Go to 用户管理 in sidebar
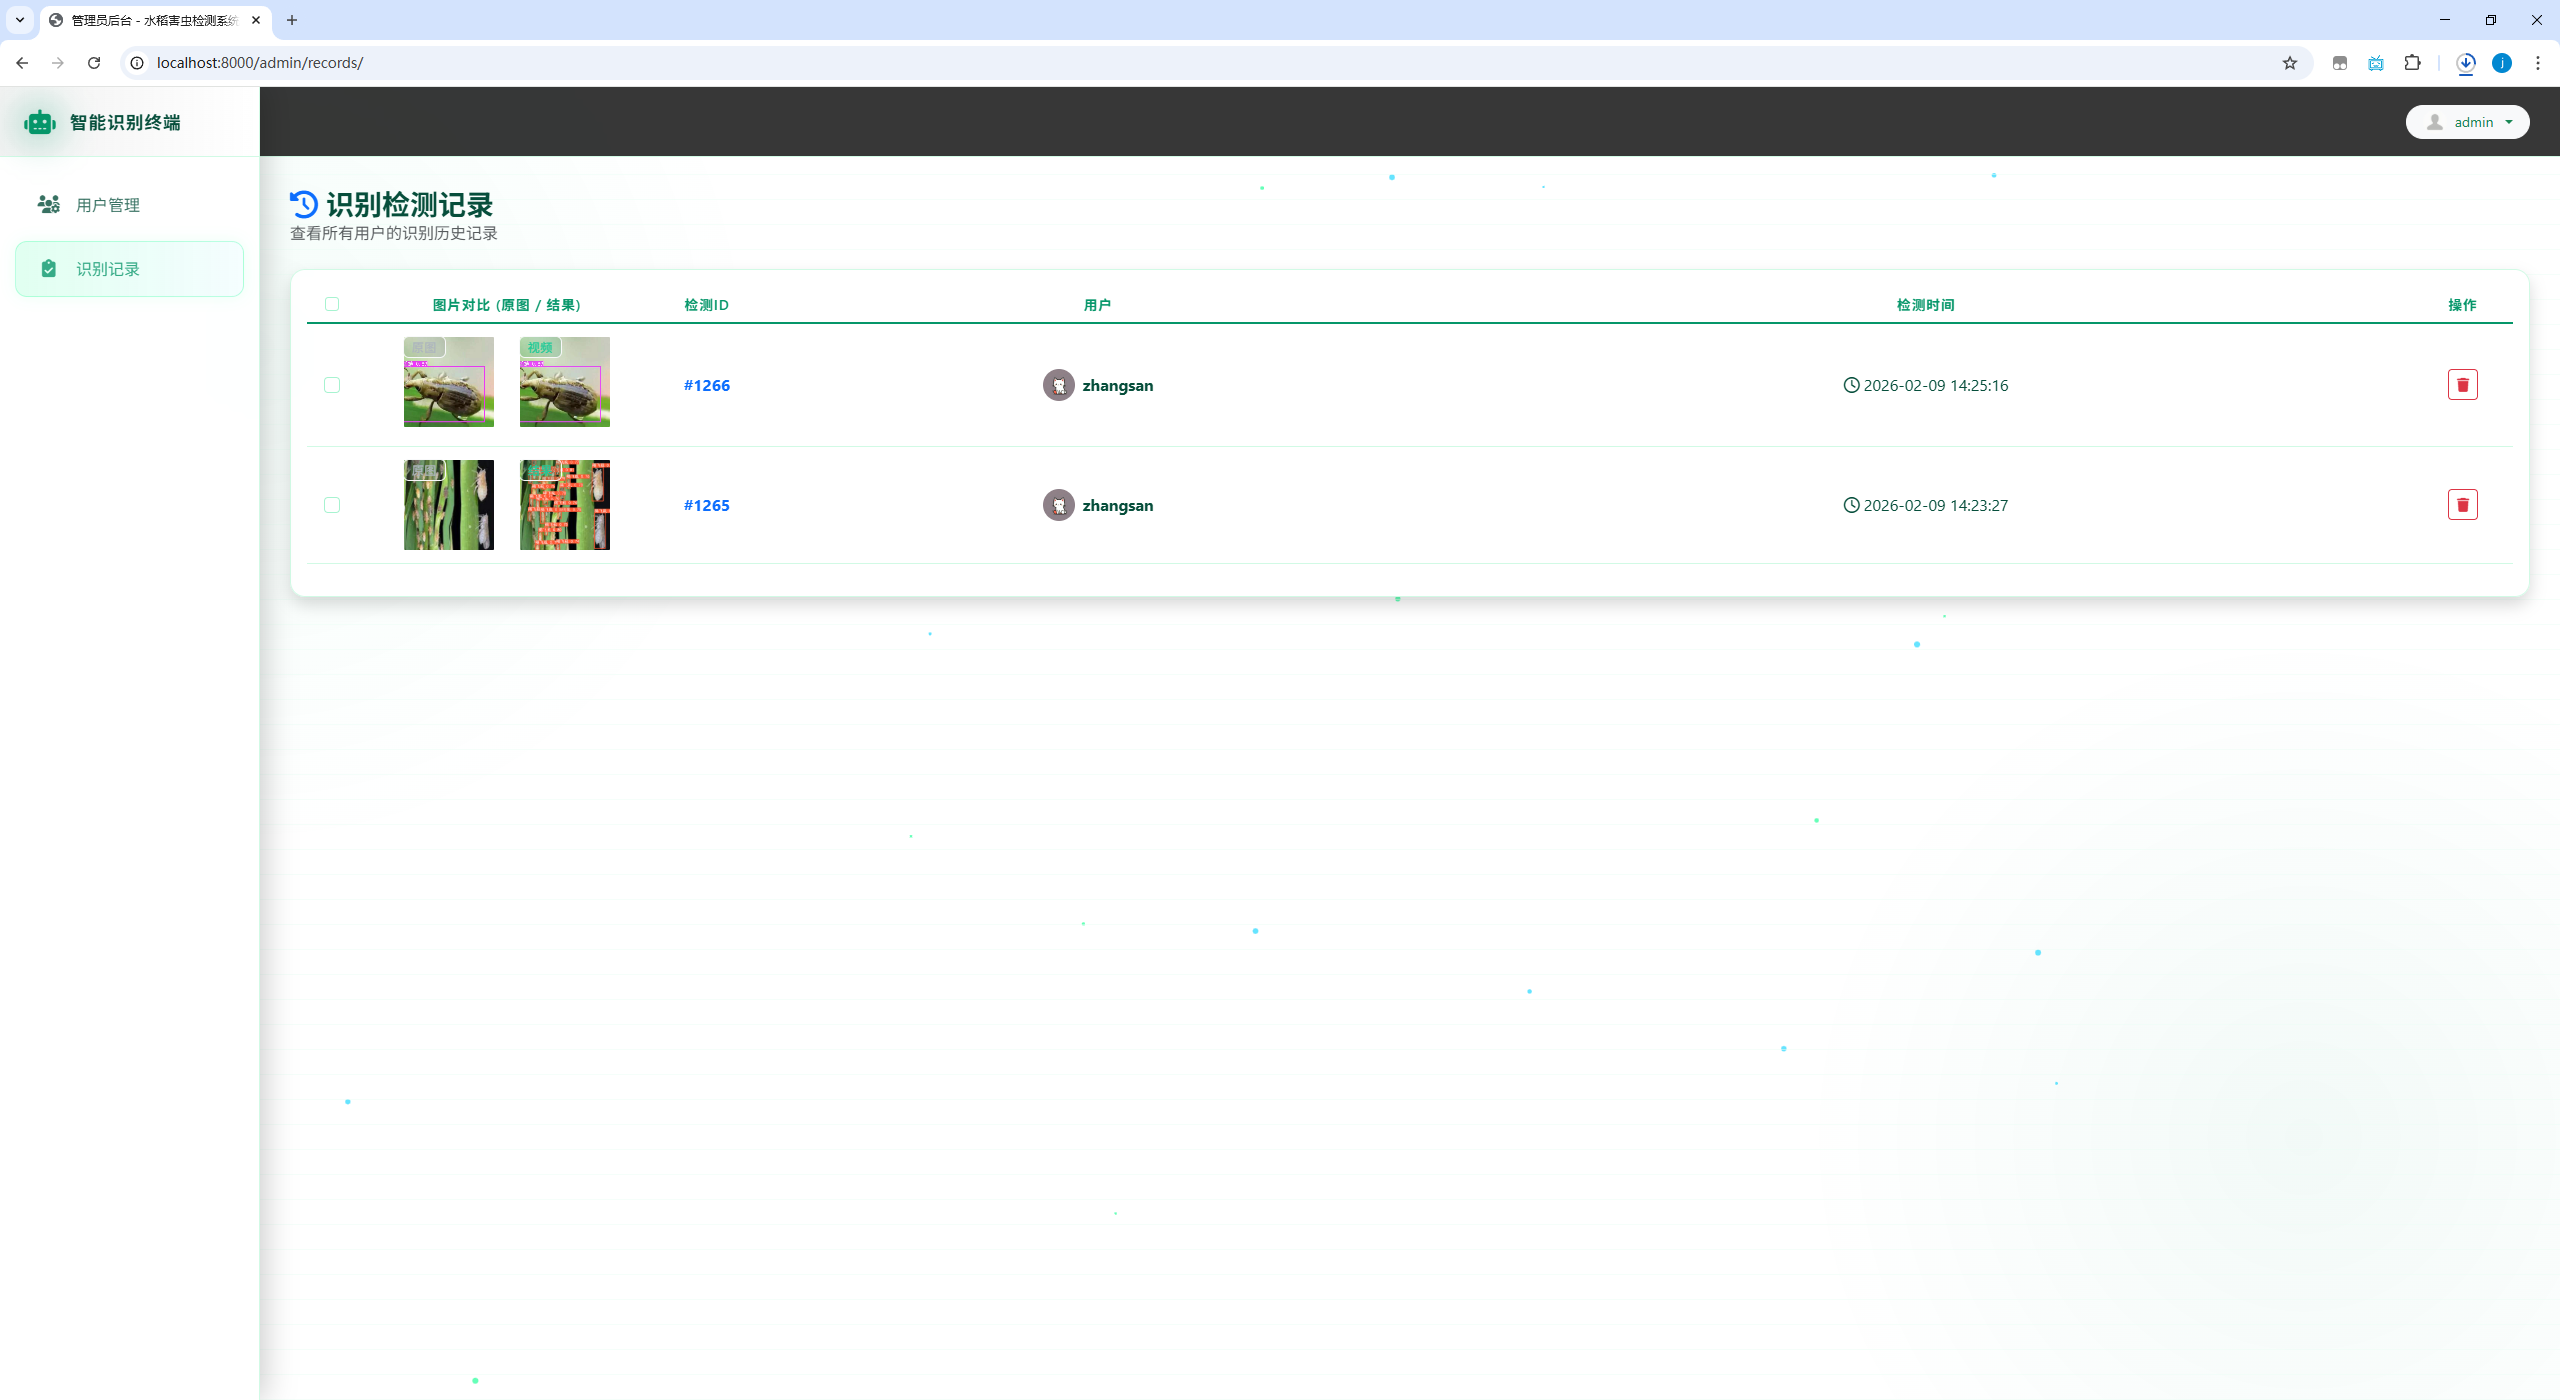This screenshot has width=2560, height=1400. (x=108, y=205)
